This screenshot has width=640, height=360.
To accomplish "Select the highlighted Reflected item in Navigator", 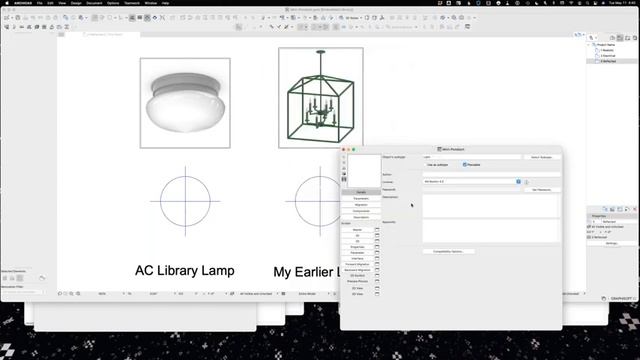I will [611, 61].
